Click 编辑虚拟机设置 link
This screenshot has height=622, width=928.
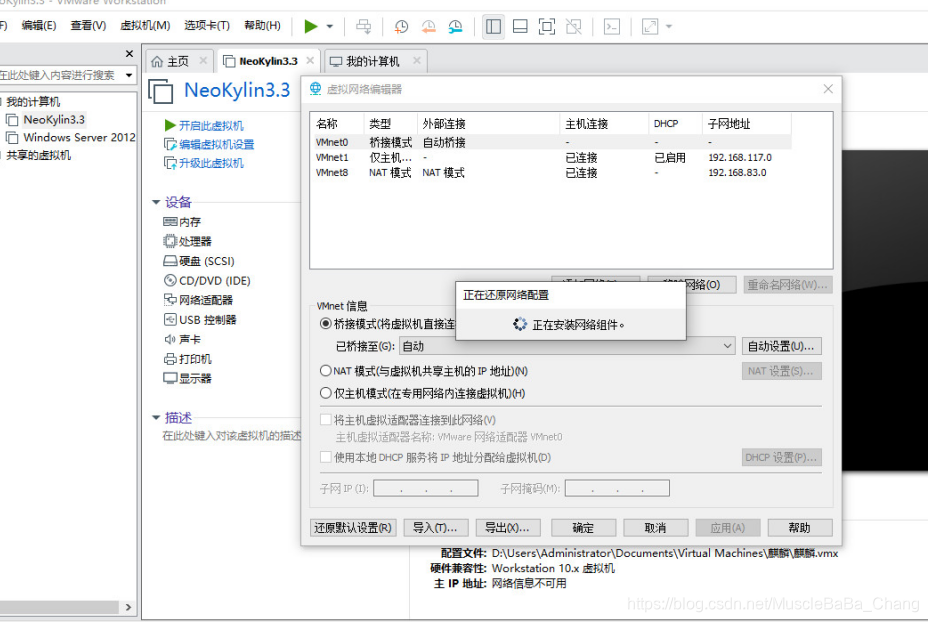pyautogui.click(x=216, y=144)
